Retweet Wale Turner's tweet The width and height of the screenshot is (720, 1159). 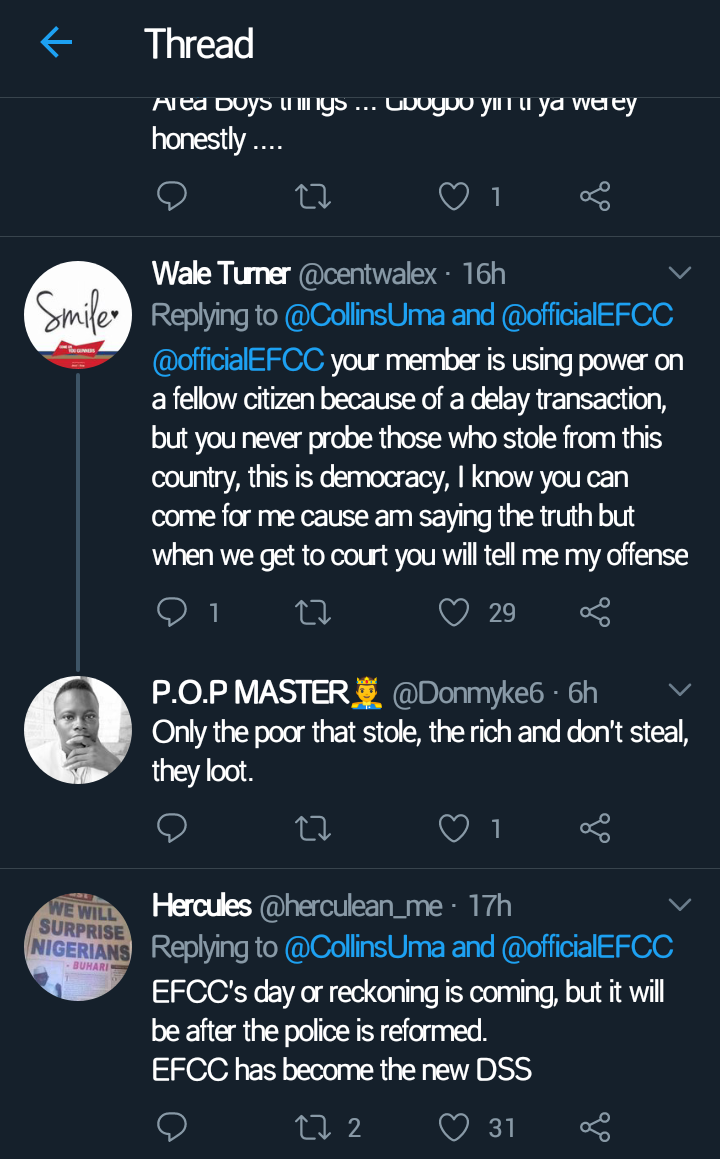point(313,611)
